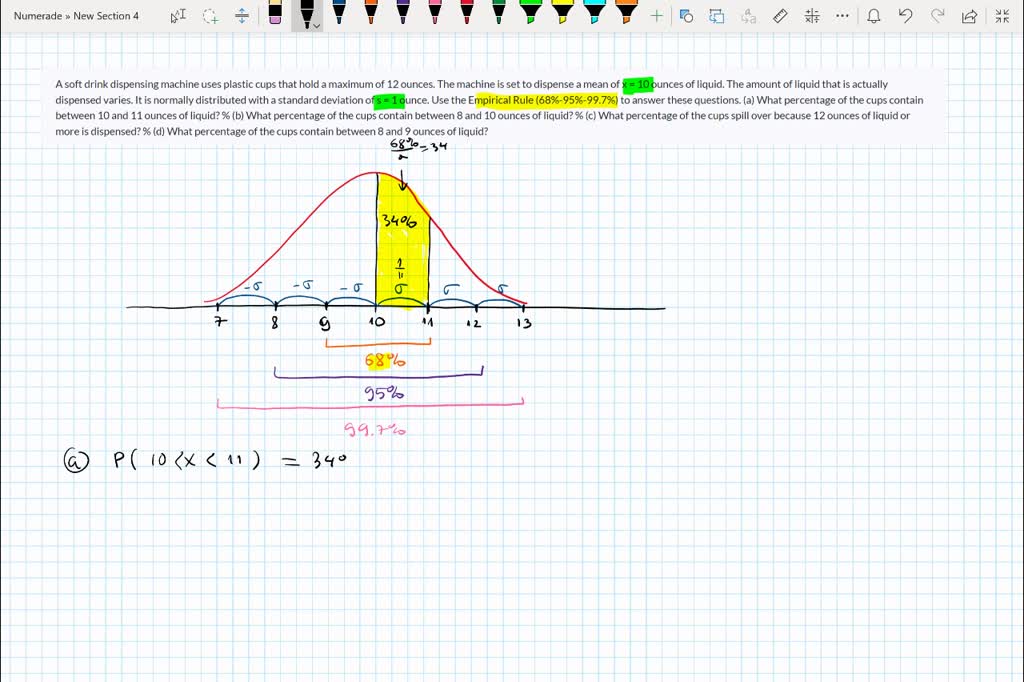This screenshot has height=682, width=1024.
Task: Undo the last ink stroke
Action: point(906,16)
